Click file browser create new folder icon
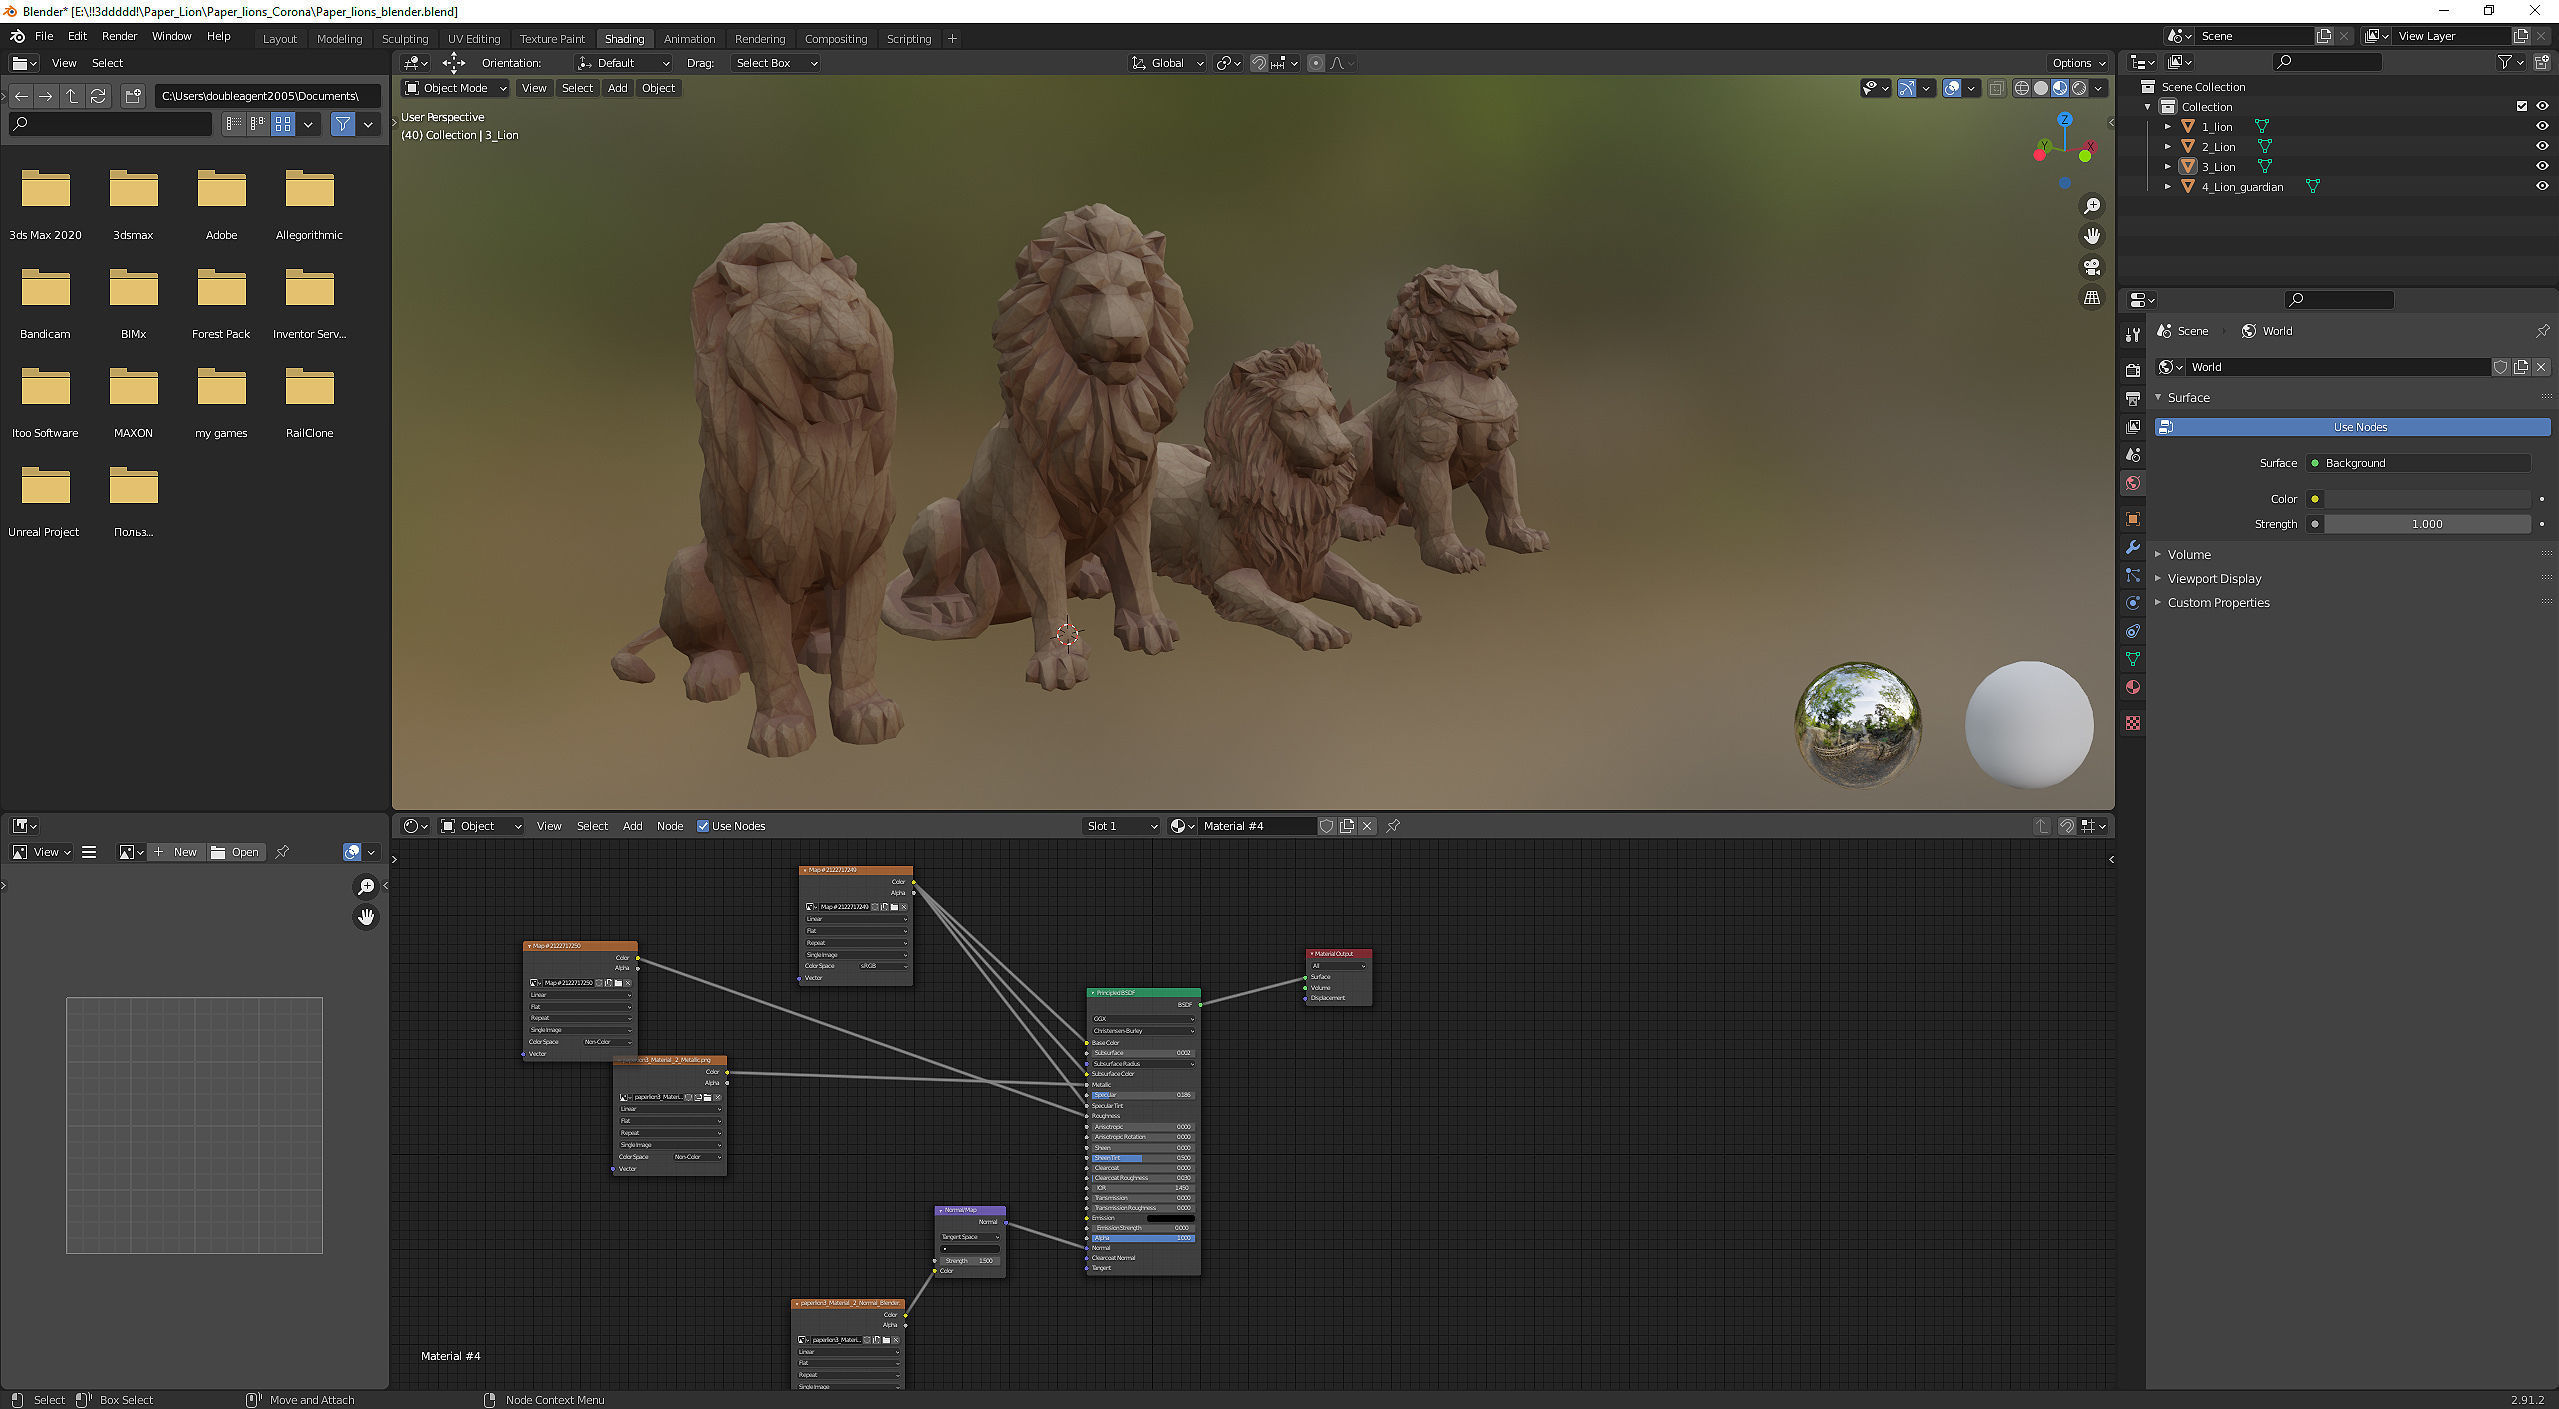2559x1409 pixels. pos(133,96)
